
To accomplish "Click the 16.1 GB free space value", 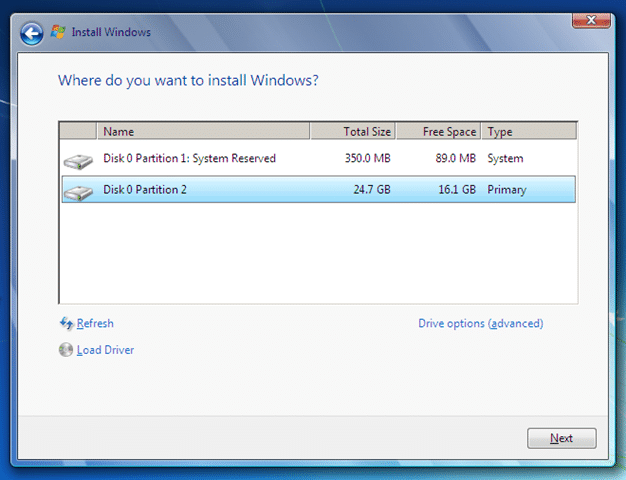I will (x=457, y=189).
